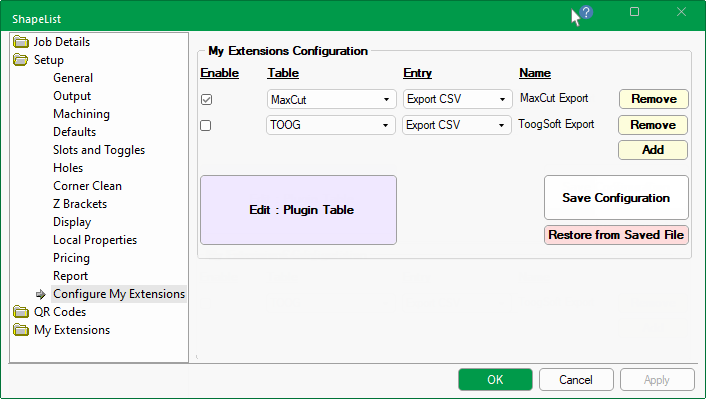Open the TOOG table dropdown

click(x=330, y=125)
